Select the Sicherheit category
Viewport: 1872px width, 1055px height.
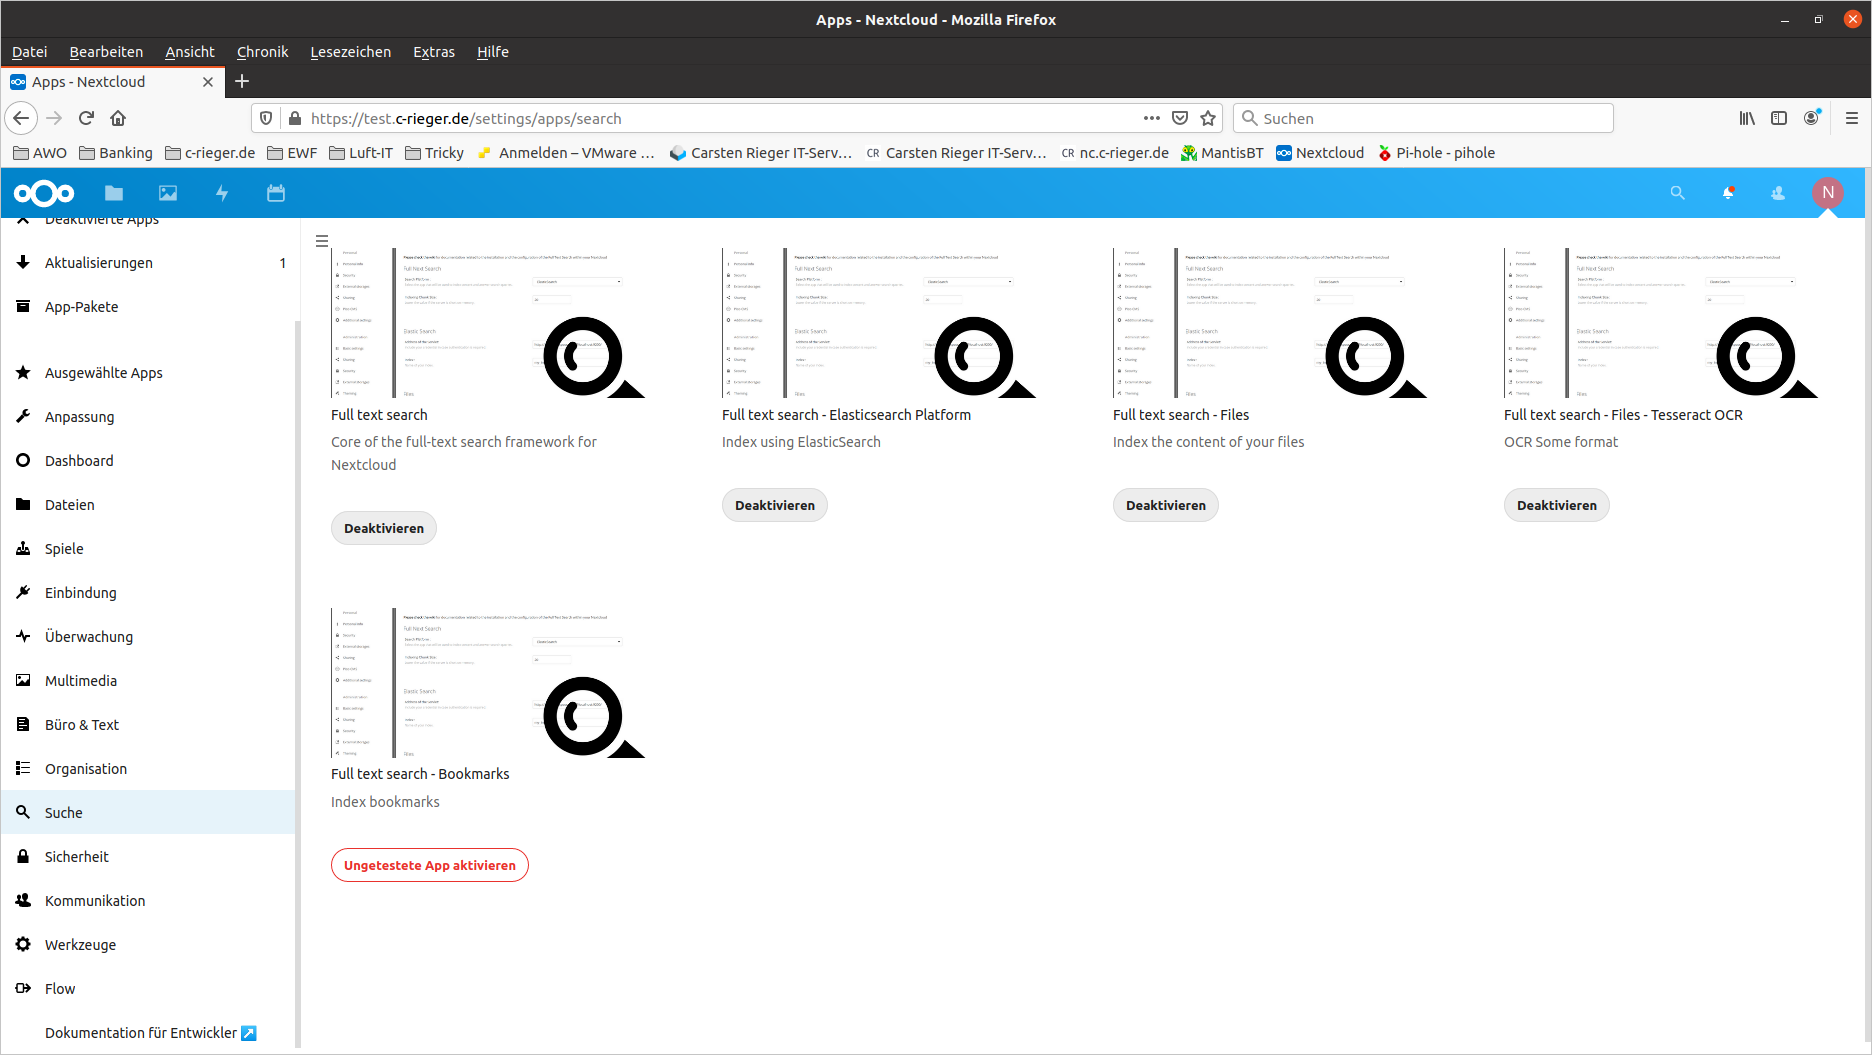pos(150,857)
